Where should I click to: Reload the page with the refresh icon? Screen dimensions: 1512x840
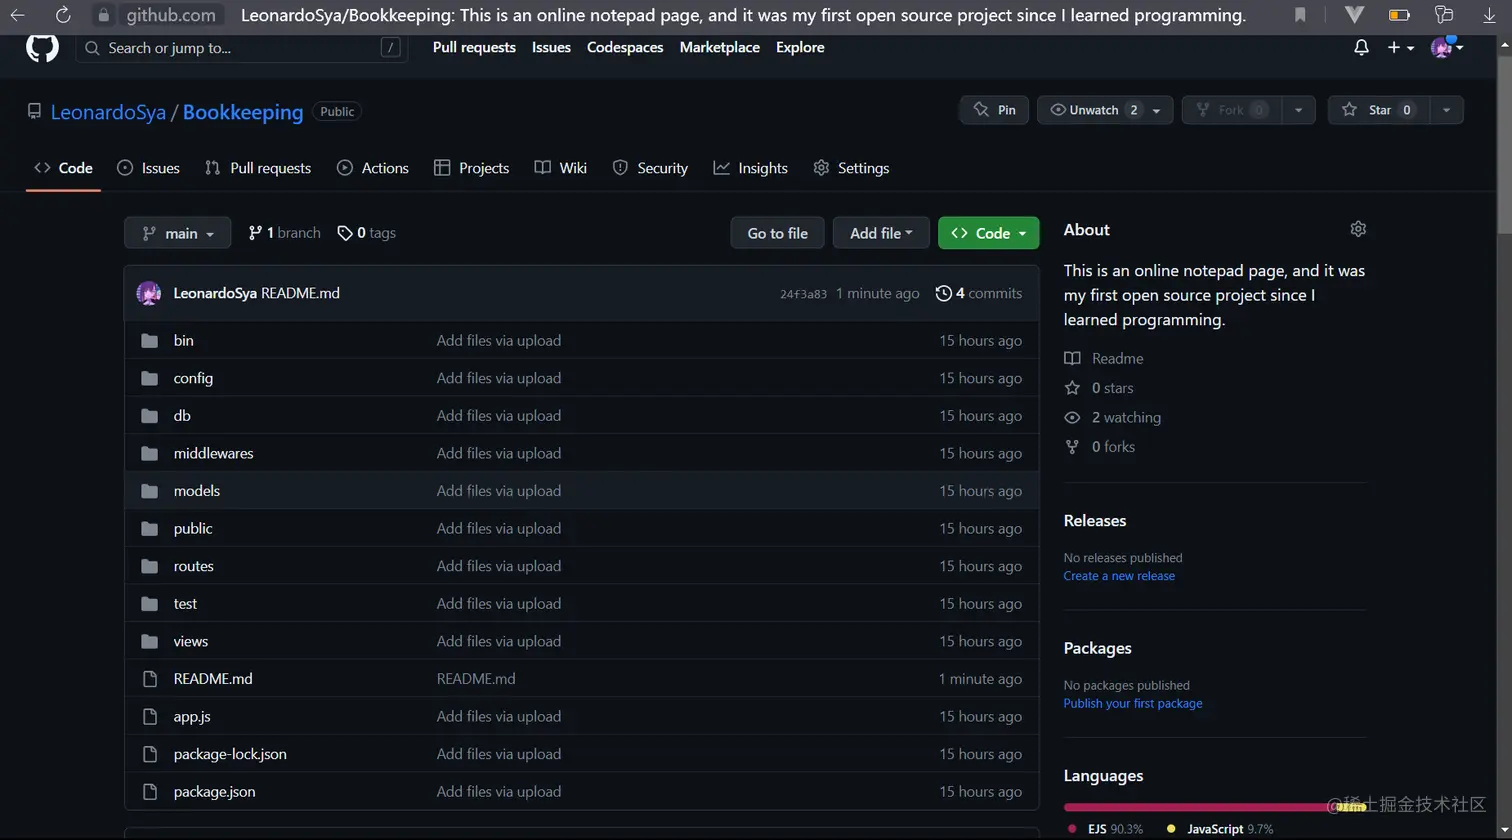63,15
